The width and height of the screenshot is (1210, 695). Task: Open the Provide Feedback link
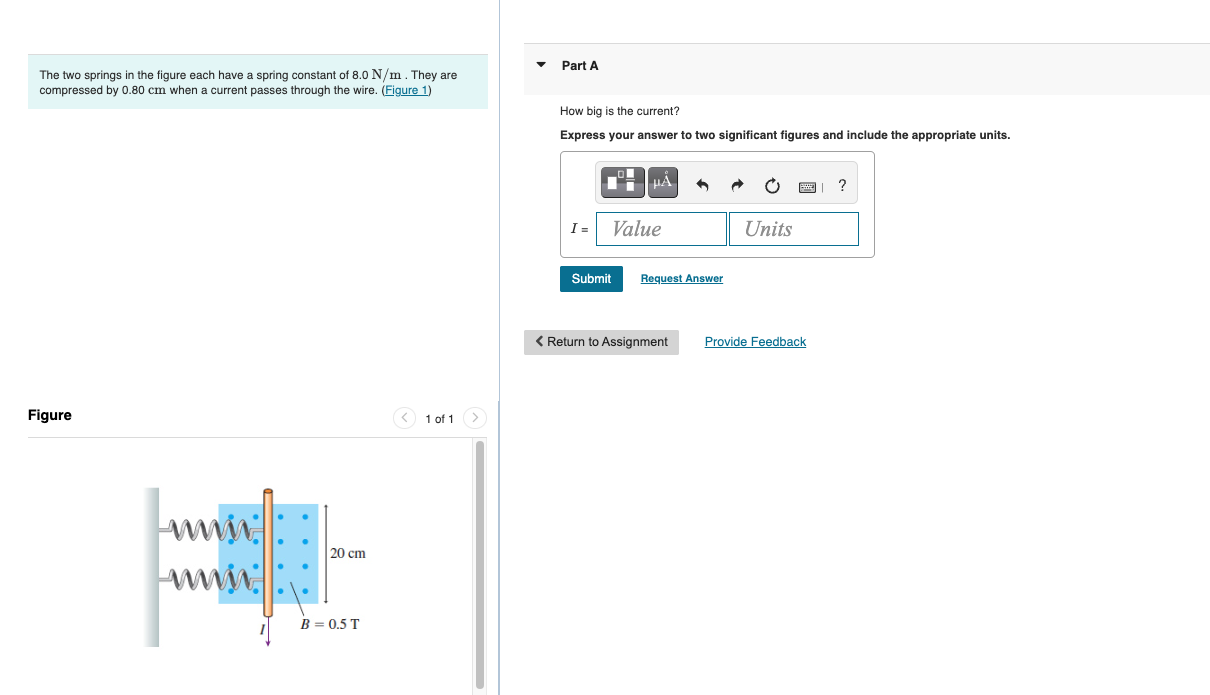click(x=755, y=342)
